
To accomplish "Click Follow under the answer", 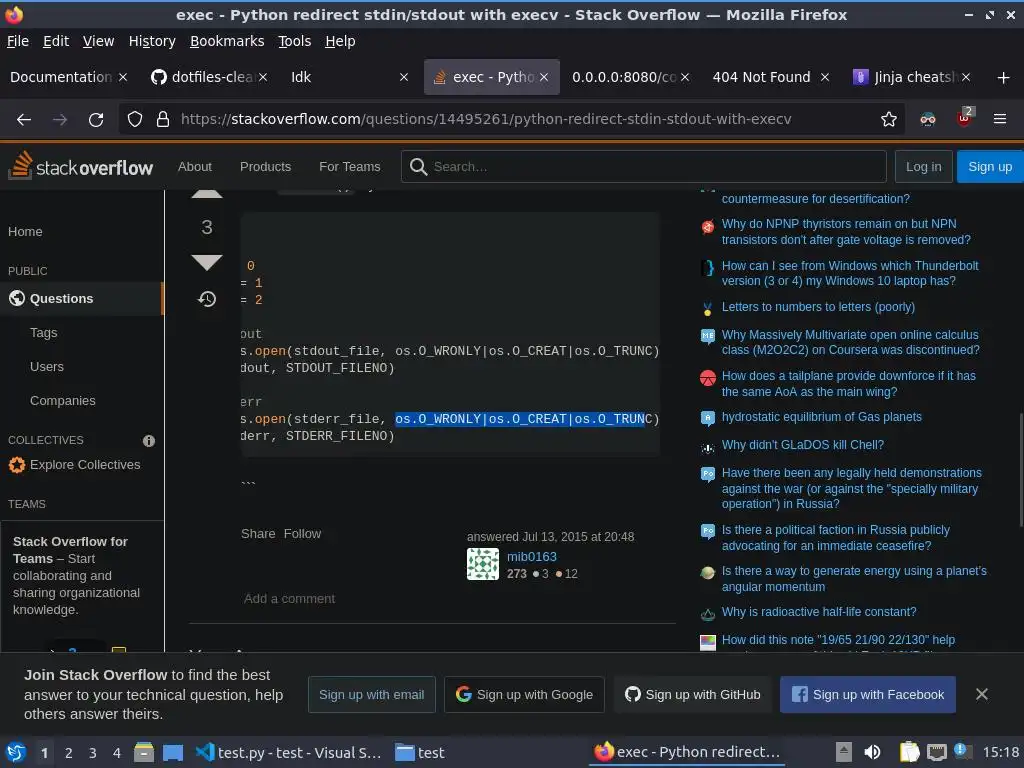I will [x=302, y=534].
